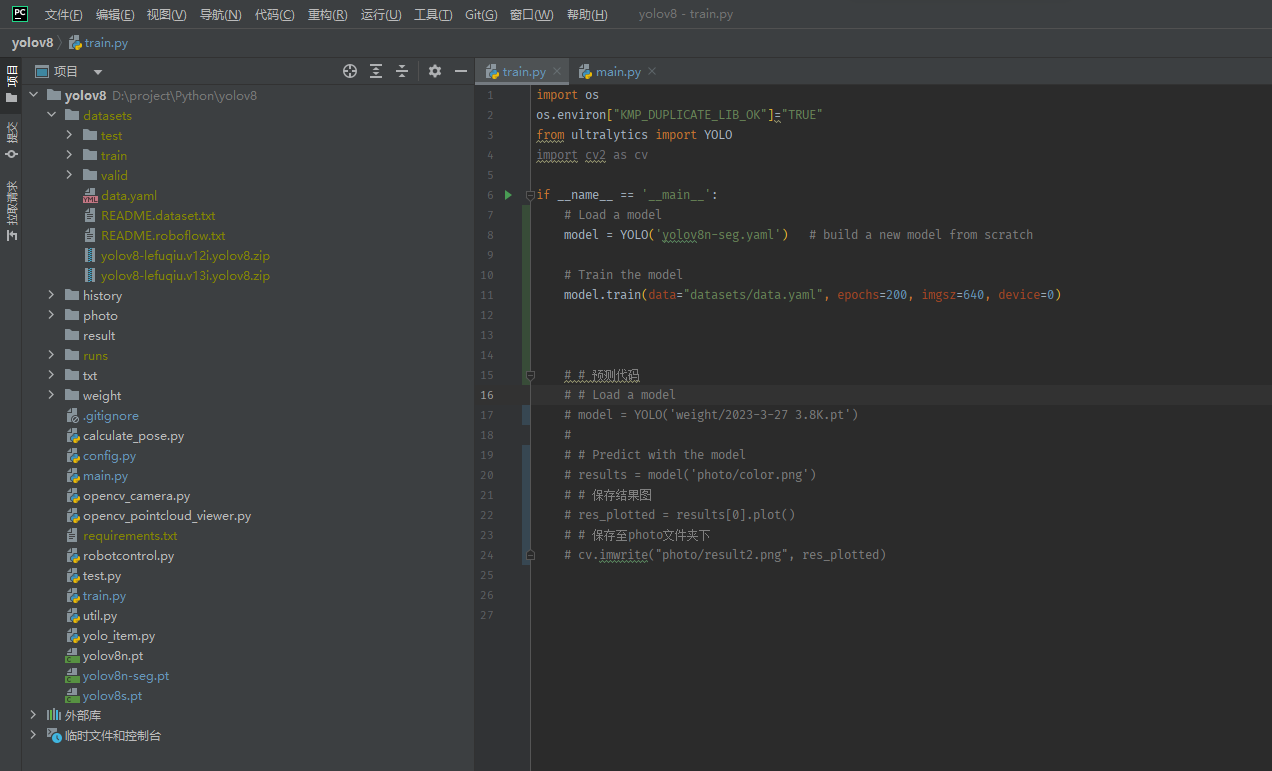
Task: Select Opened File with the locate icon
Action: pos(350,71)
